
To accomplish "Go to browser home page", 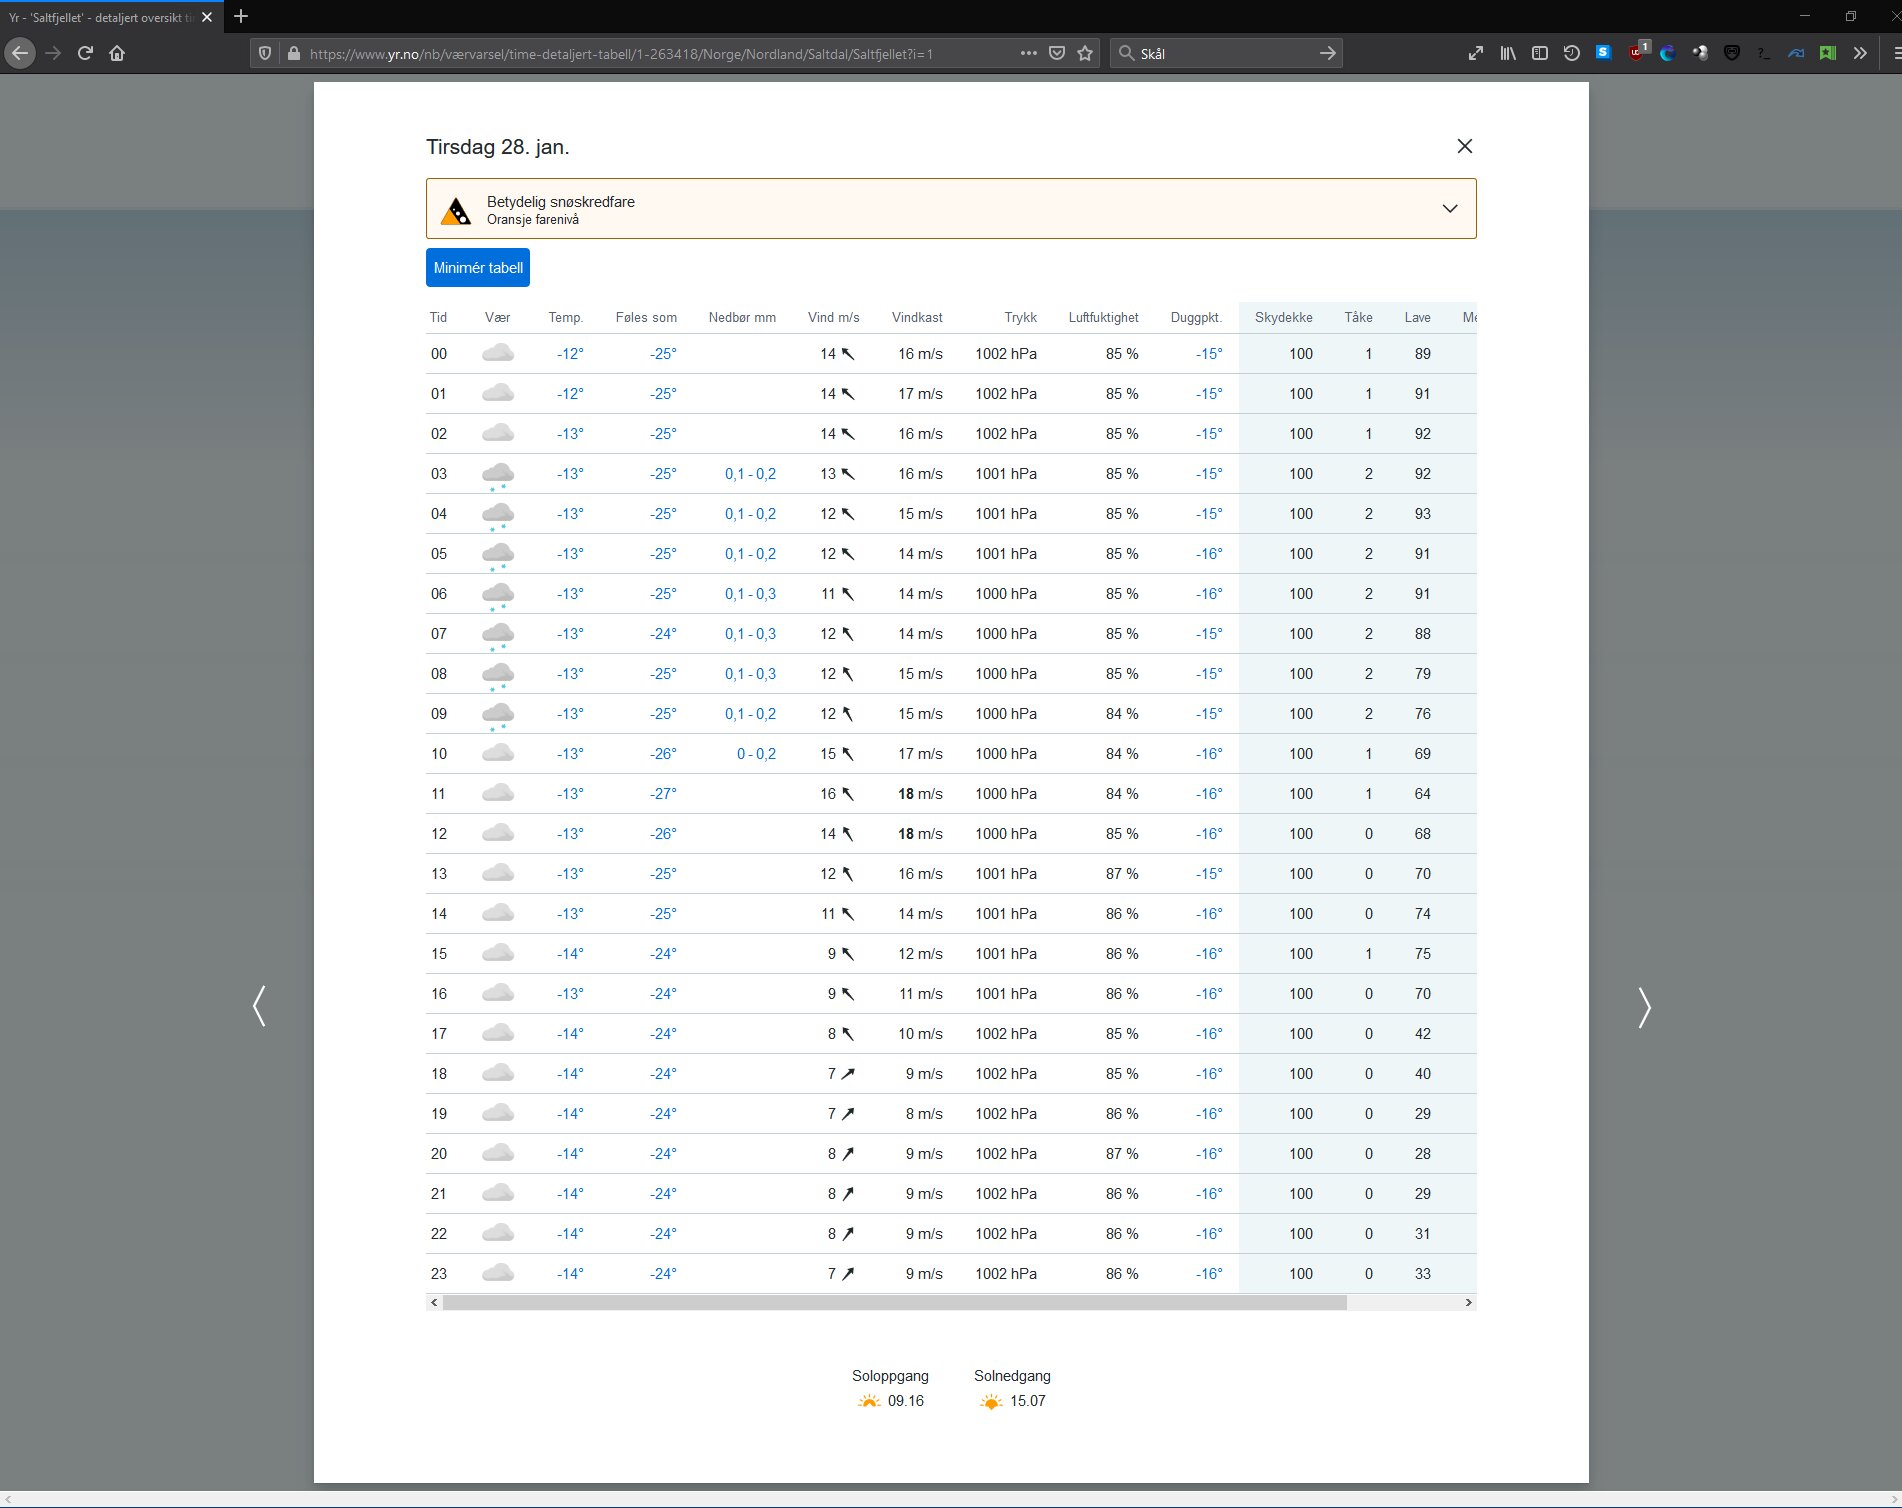I will pos(117,53).
